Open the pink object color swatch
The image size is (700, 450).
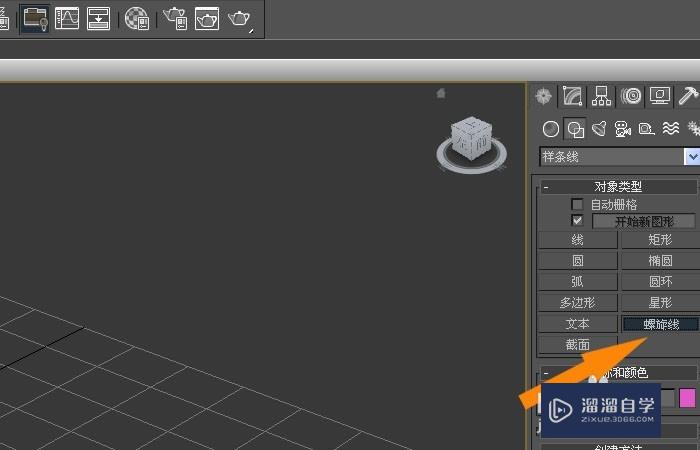[x=688, y=398]
